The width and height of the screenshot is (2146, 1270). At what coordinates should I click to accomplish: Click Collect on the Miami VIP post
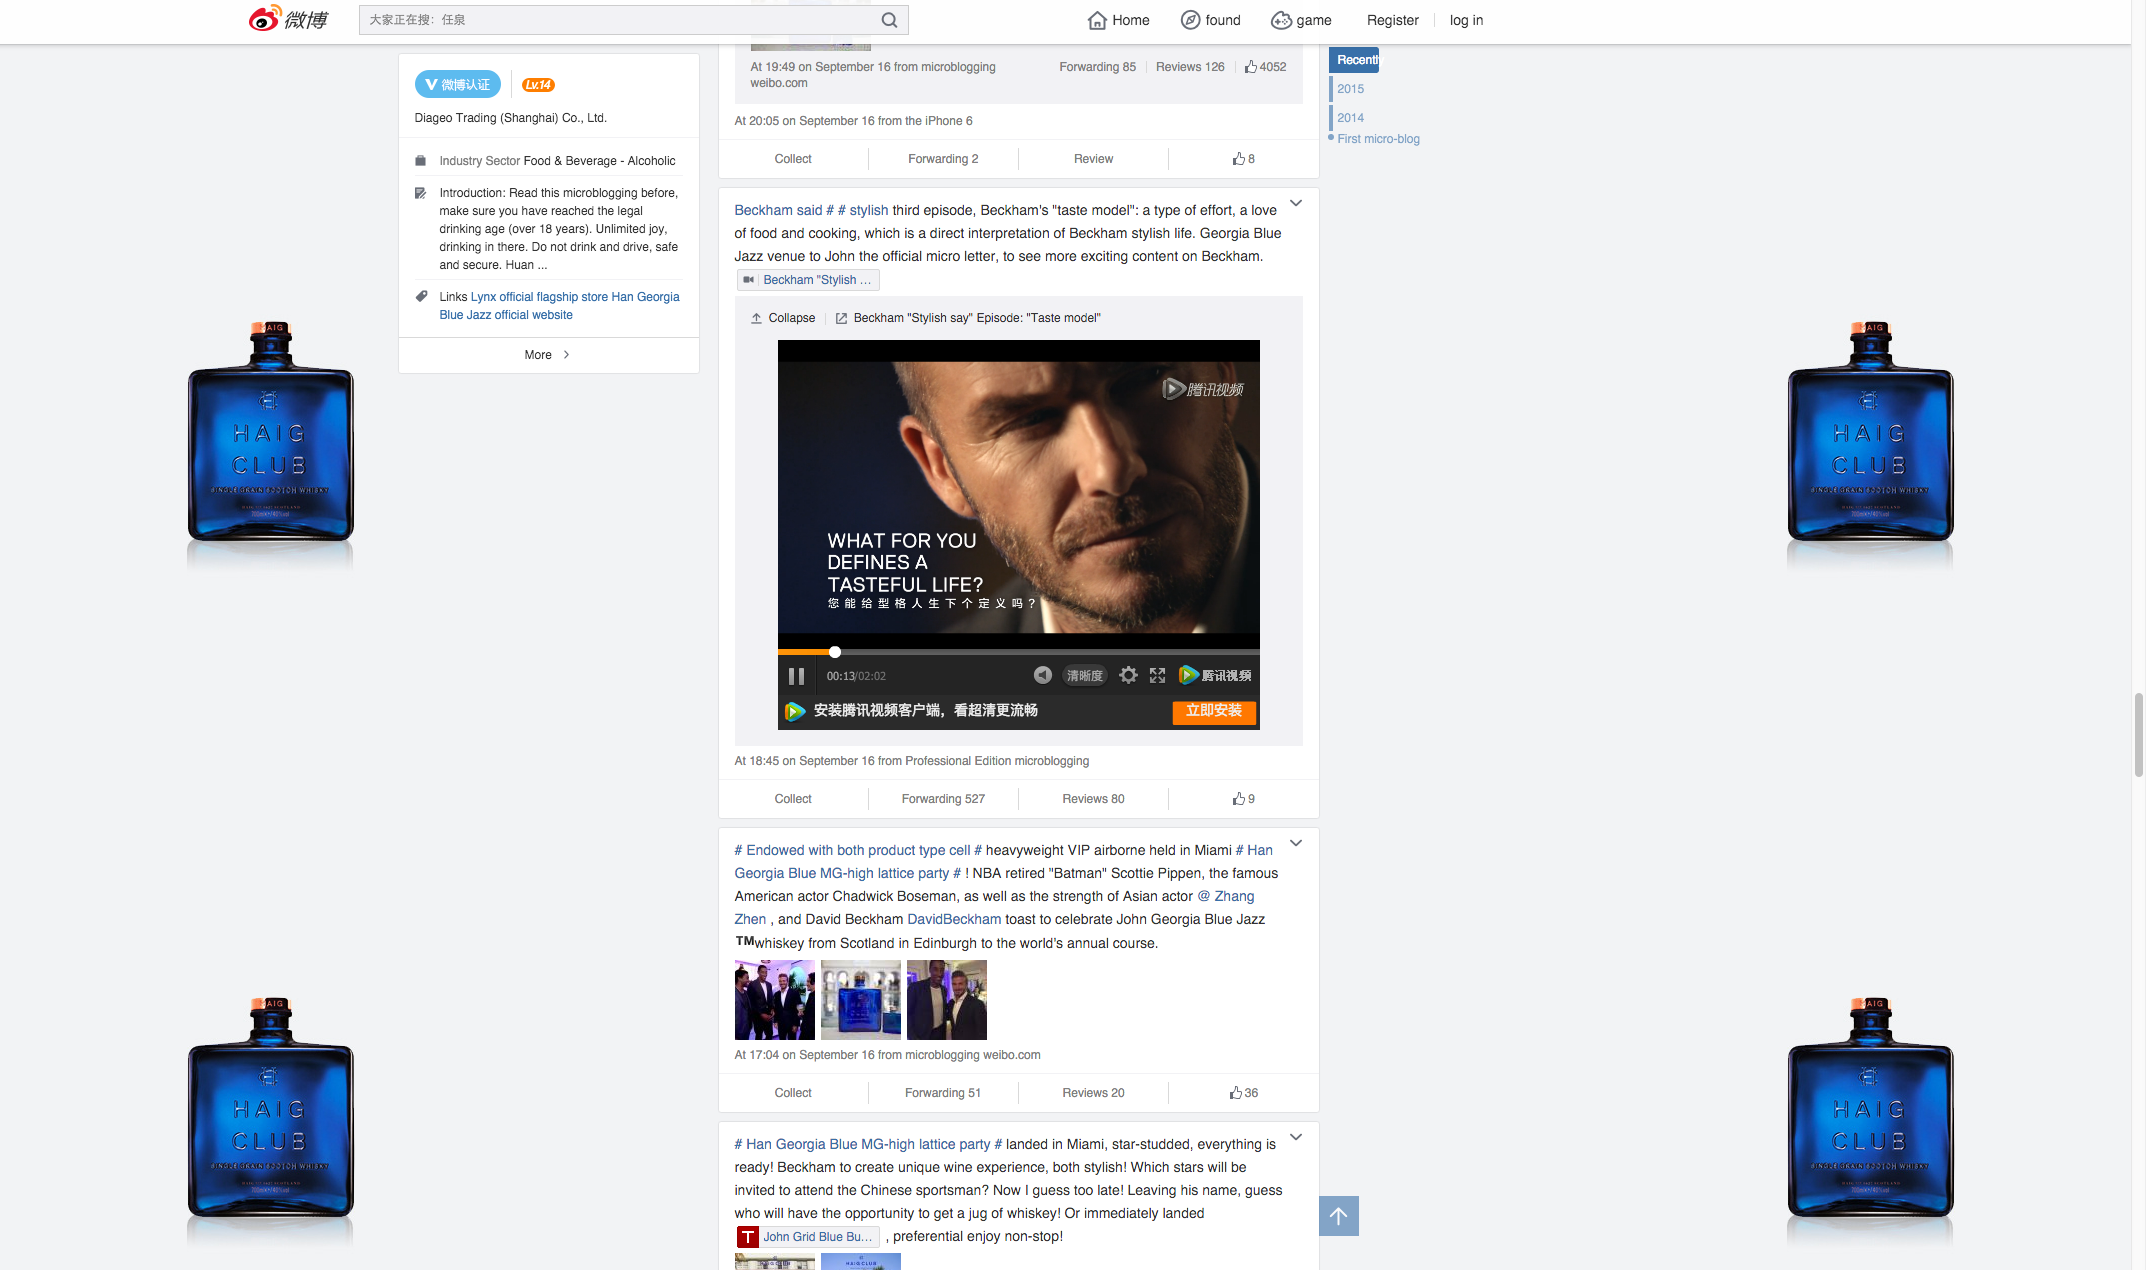(x=793, y=1093)
